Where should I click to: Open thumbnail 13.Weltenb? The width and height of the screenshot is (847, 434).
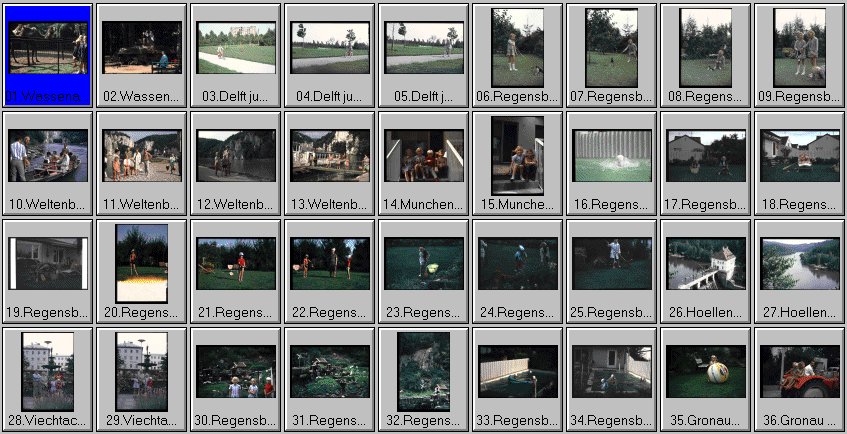(330, 156)
